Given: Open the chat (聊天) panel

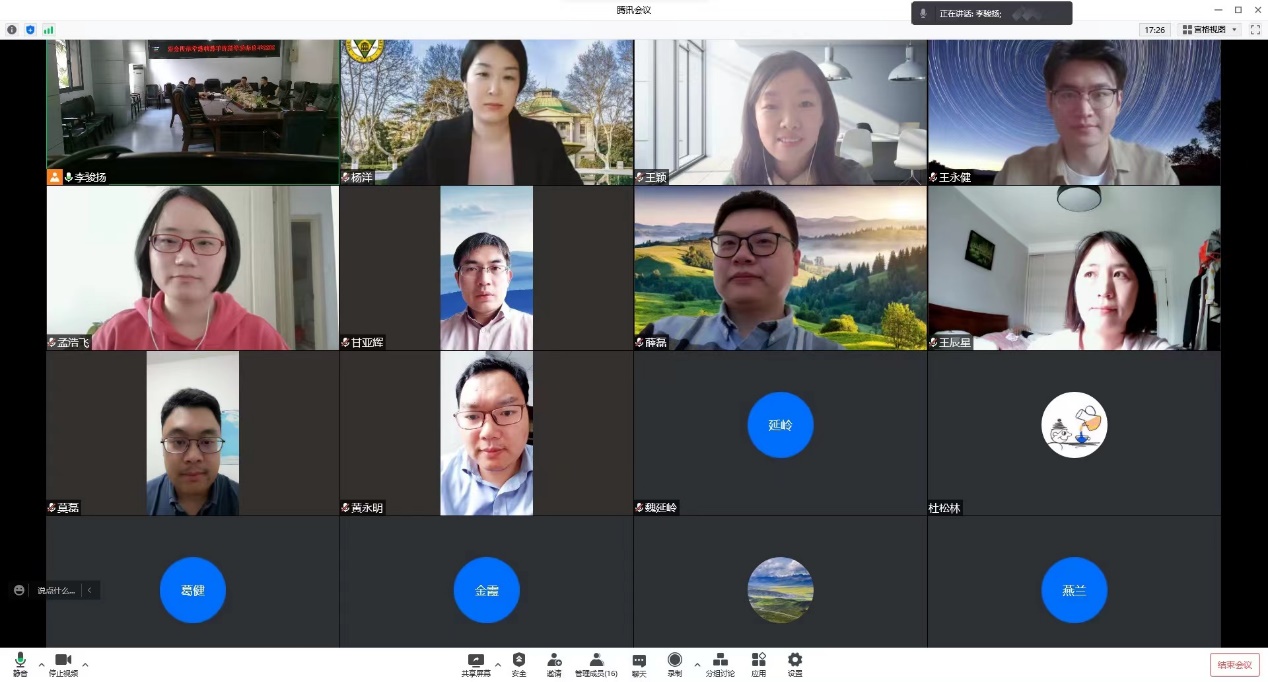Looking at the screenshot, I should (x=639, y=664).
